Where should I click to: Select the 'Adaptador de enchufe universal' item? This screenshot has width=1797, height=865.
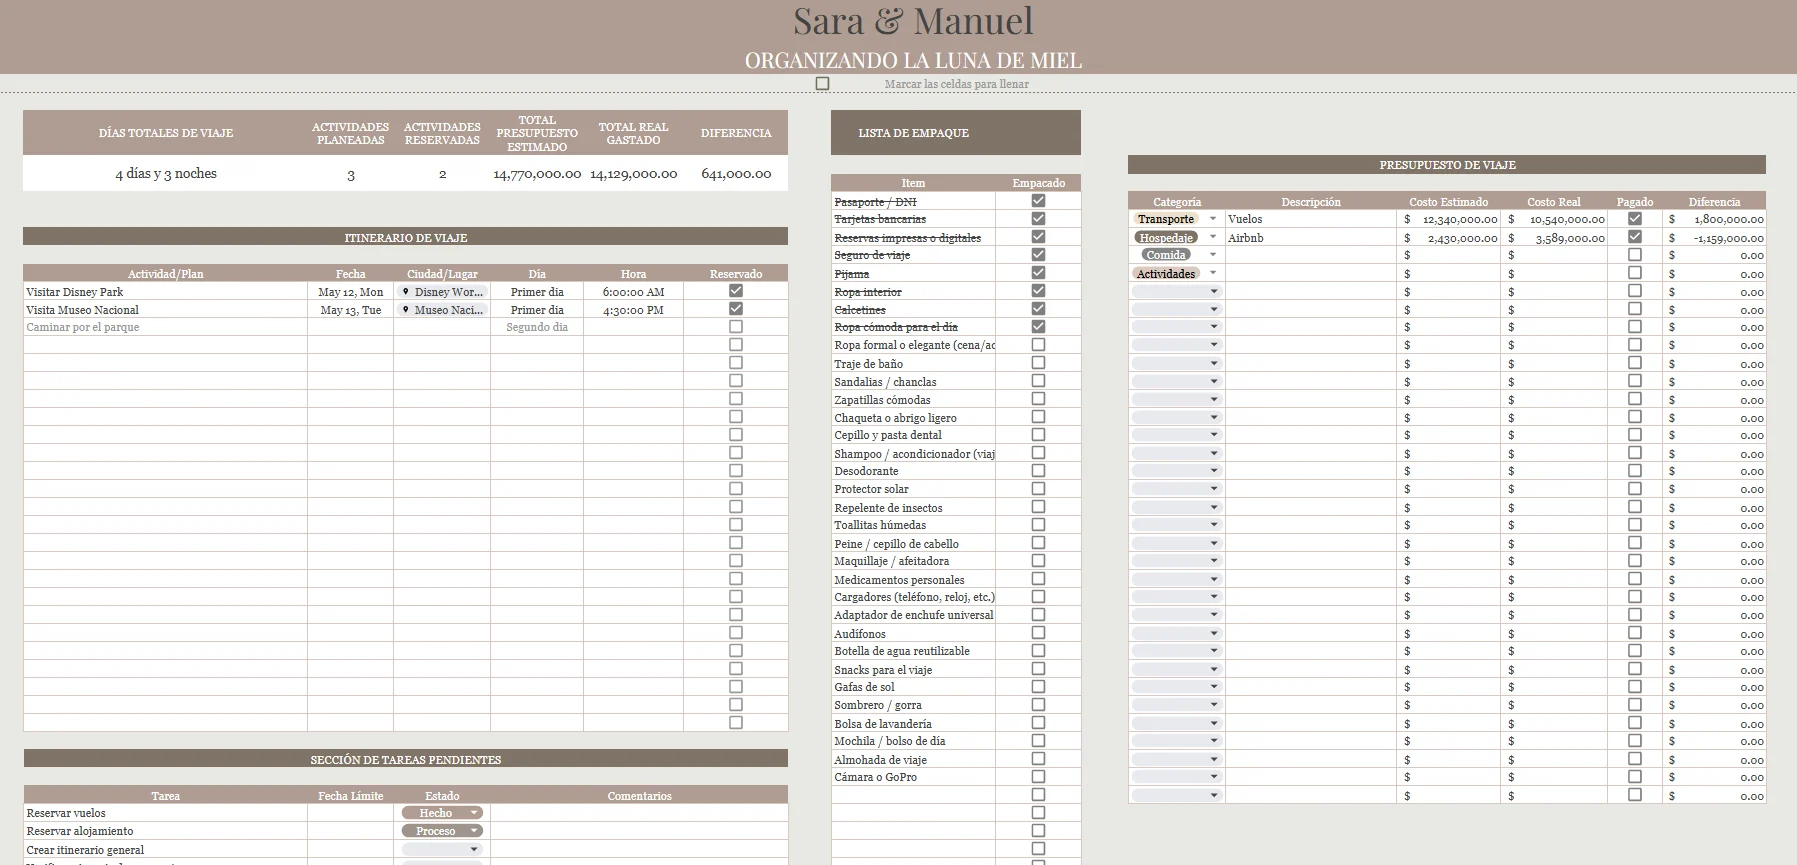click(913, 615)
